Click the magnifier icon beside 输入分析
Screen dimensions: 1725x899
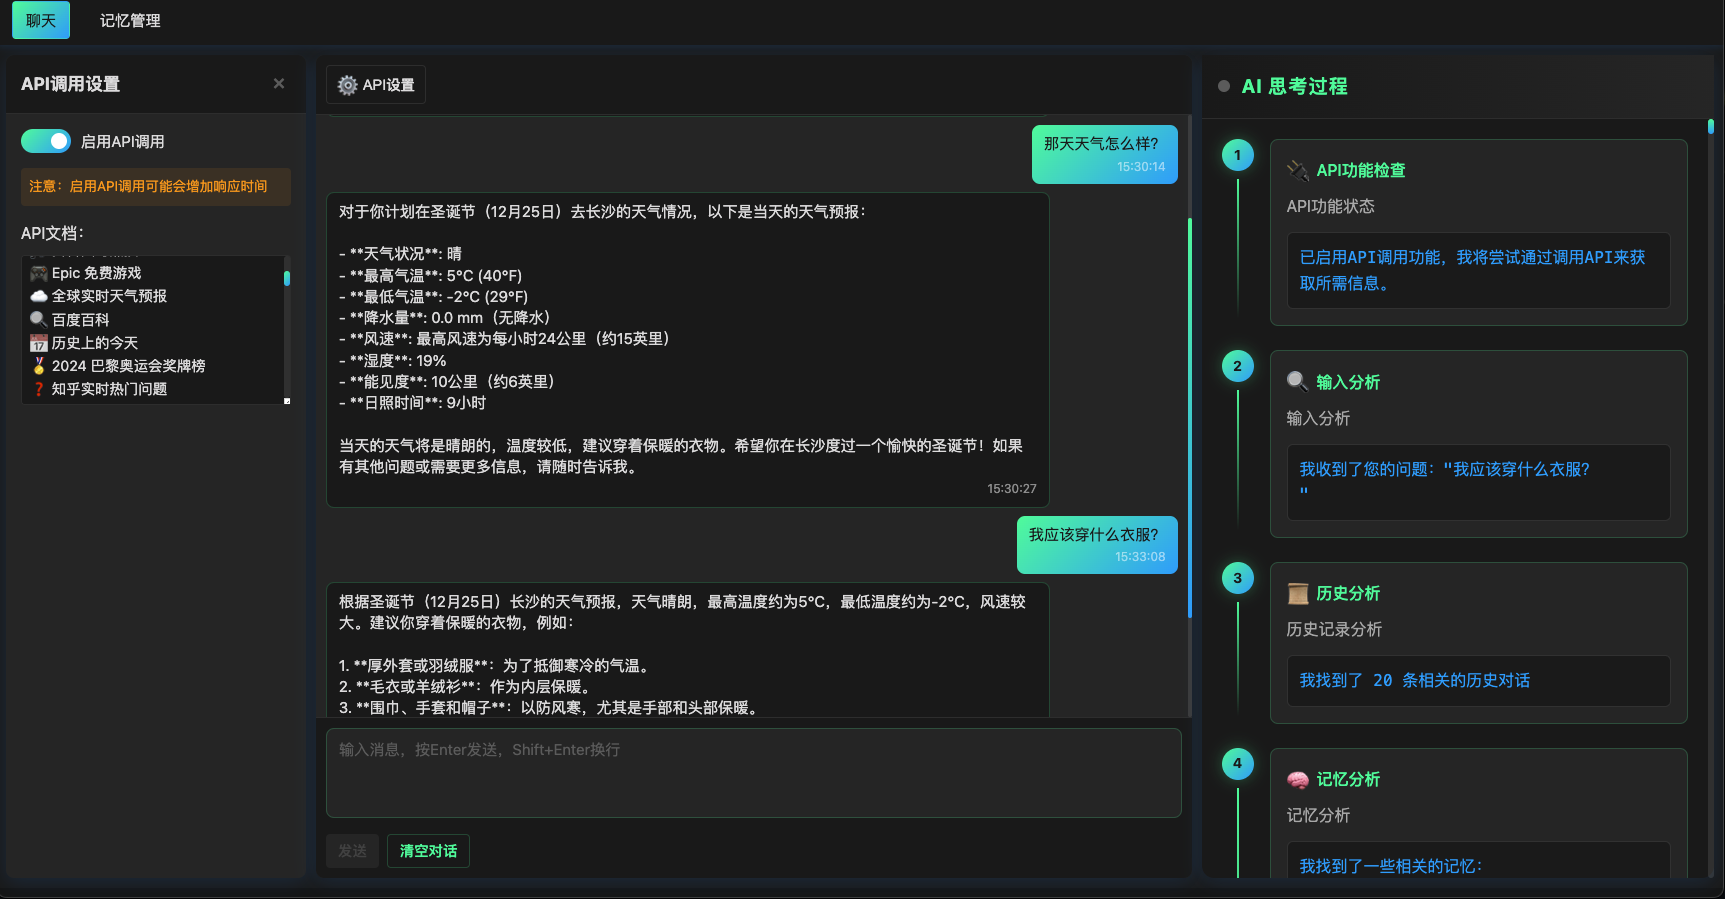(1298, 382)
